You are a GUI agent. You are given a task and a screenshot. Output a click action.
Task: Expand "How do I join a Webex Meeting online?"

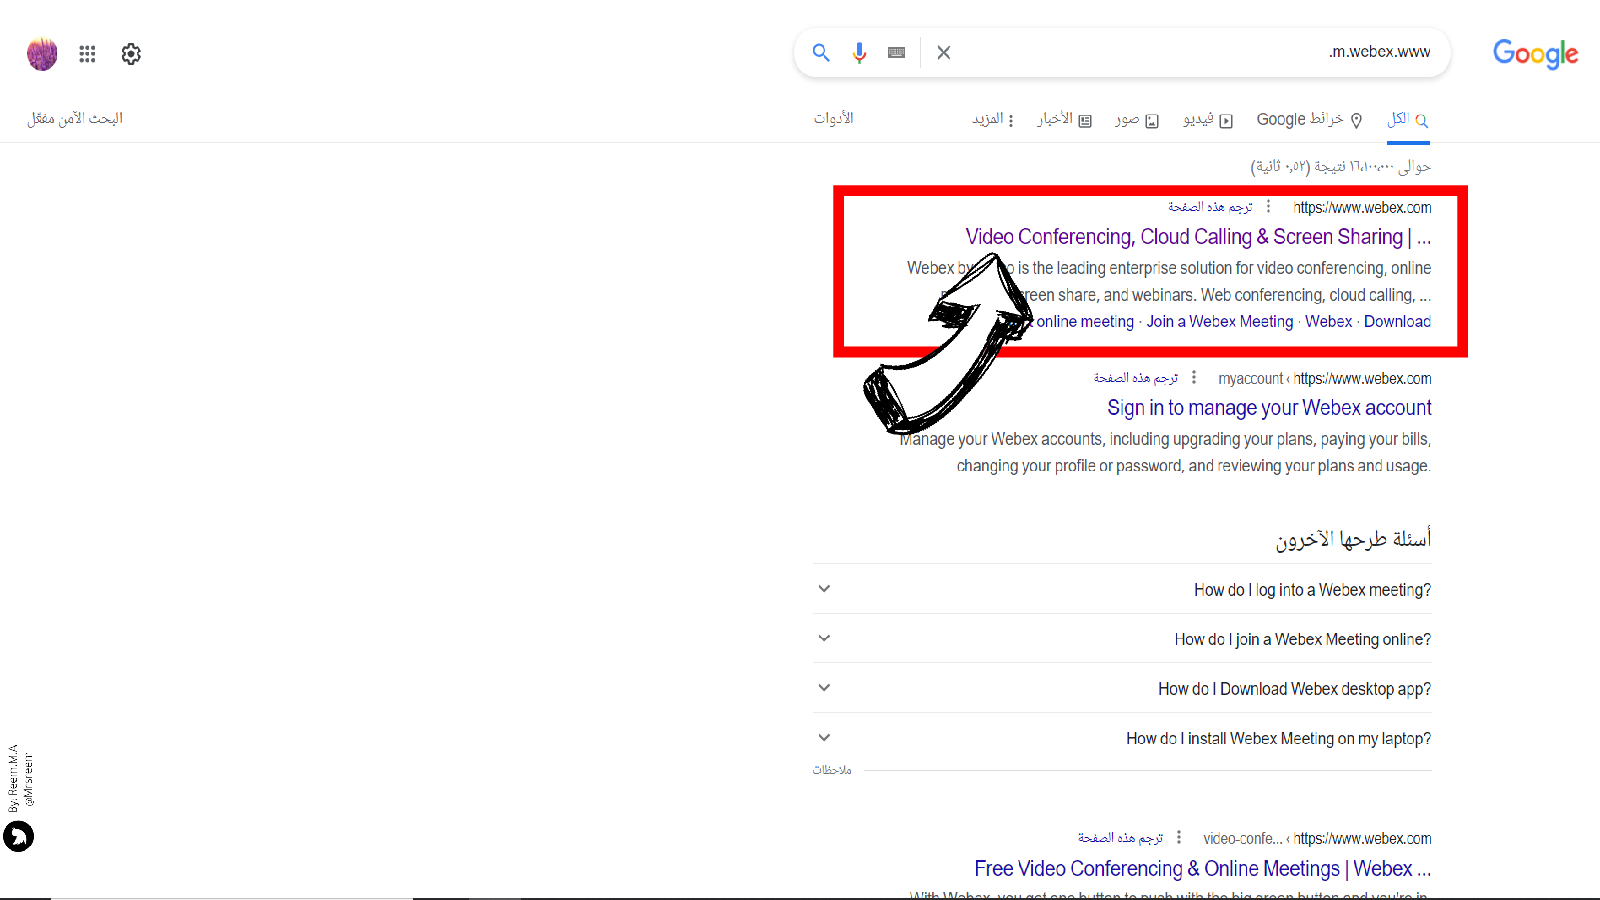tap(824, 638)
